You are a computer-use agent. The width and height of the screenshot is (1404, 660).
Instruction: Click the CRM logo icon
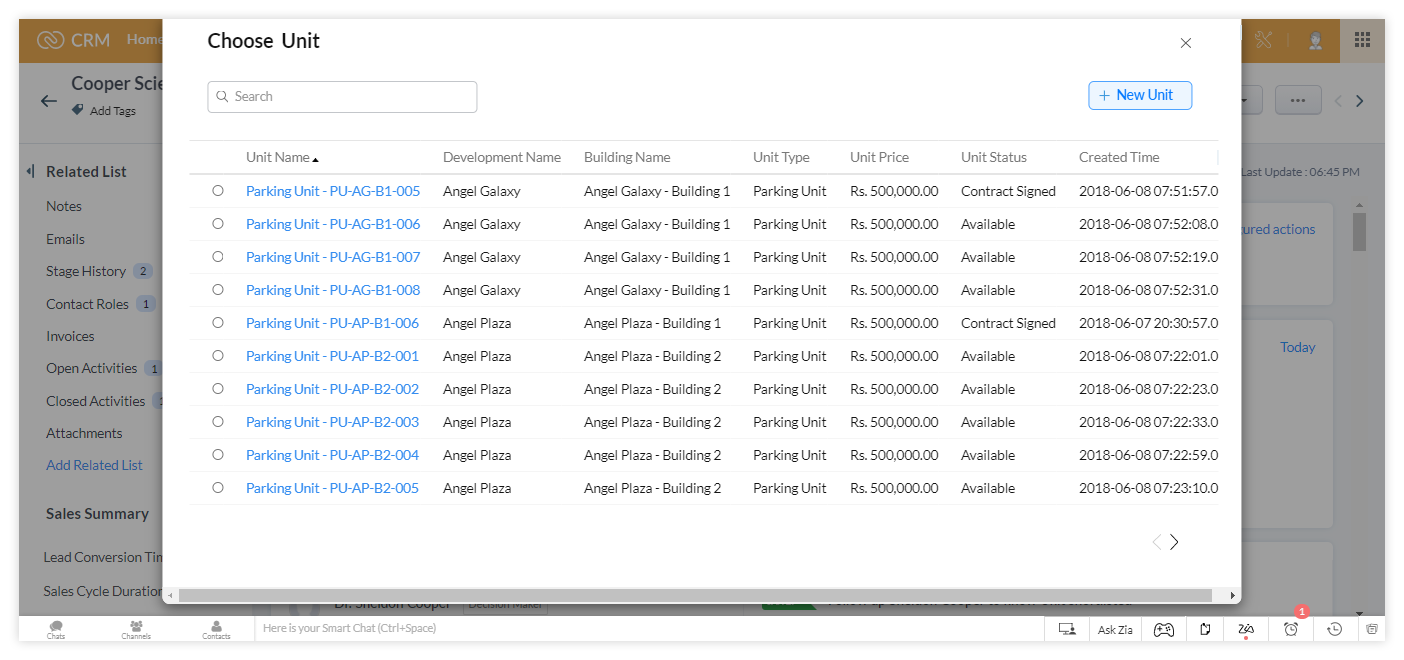pos(51,40)
